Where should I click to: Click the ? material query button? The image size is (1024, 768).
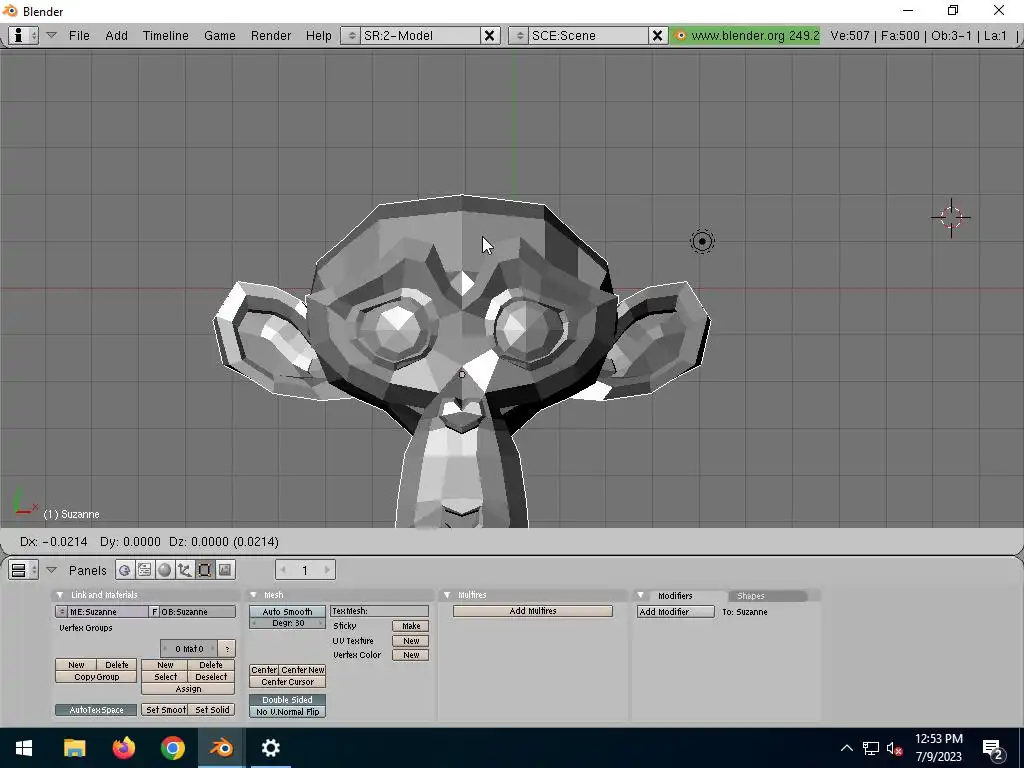227,648
